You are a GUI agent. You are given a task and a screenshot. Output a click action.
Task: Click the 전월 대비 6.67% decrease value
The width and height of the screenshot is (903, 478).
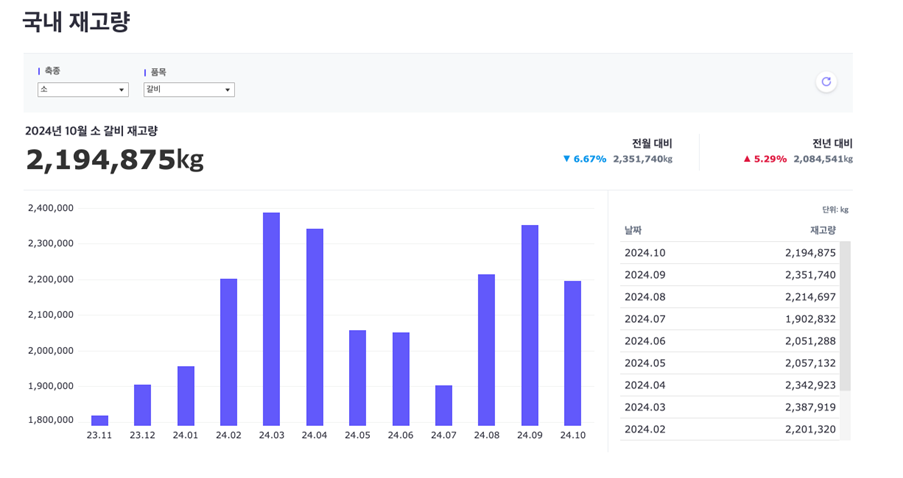pyautogui.click(x=584, y=159)
